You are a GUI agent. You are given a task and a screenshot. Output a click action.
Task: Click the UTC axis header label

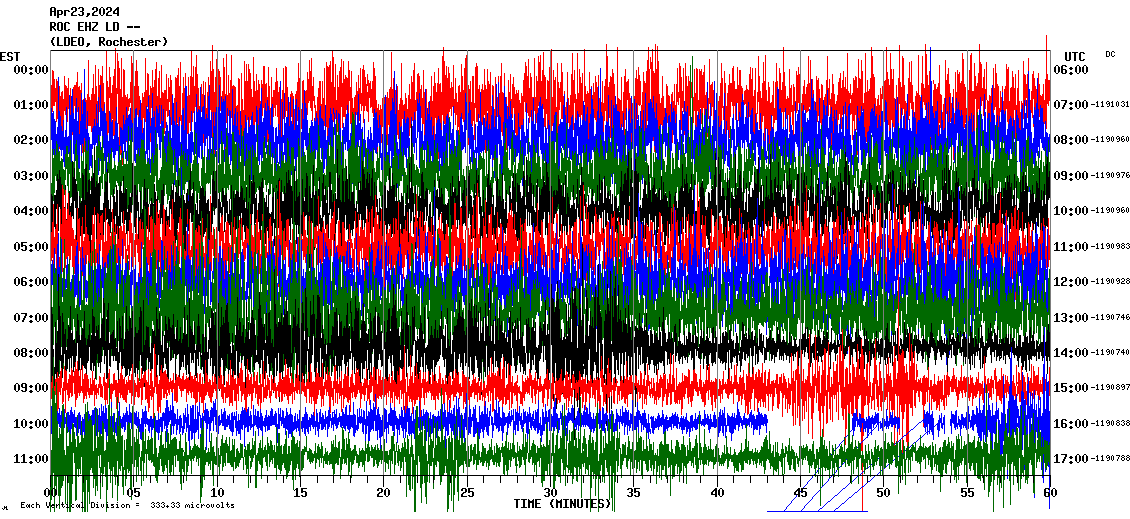[x=1075, y=56]
